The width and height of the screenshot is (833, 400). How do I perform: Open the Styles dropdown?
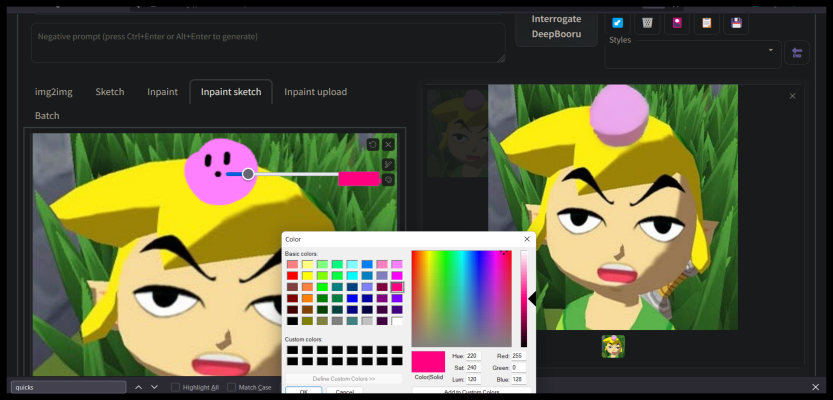coord(693,54)
